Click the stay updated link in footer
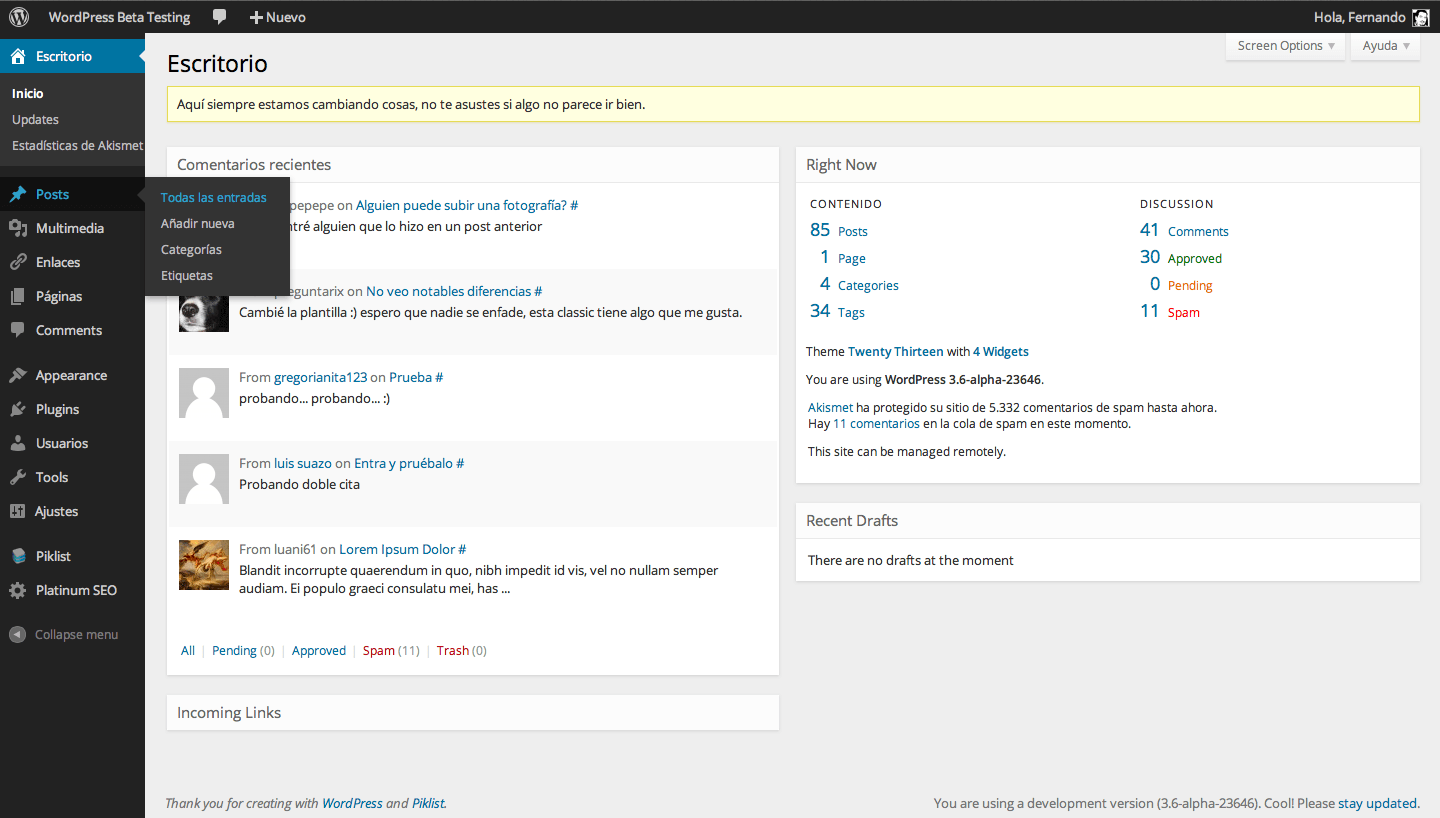The image size is (1440, 818). [1377, 803]
